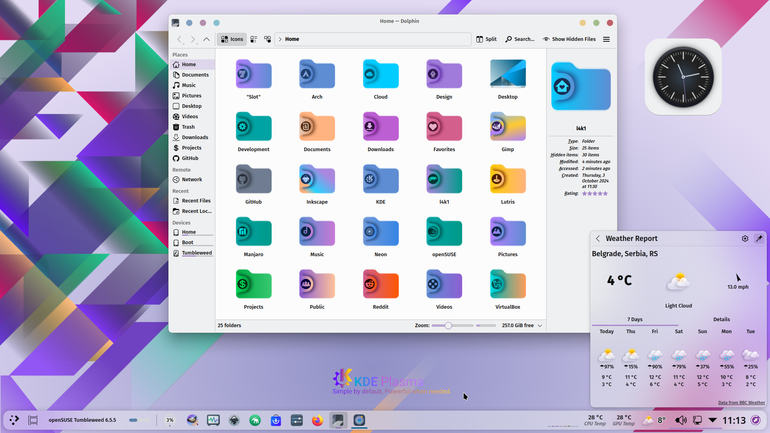Select the Design folder icon
Screen dimensions: 770x433
point(444,74)
